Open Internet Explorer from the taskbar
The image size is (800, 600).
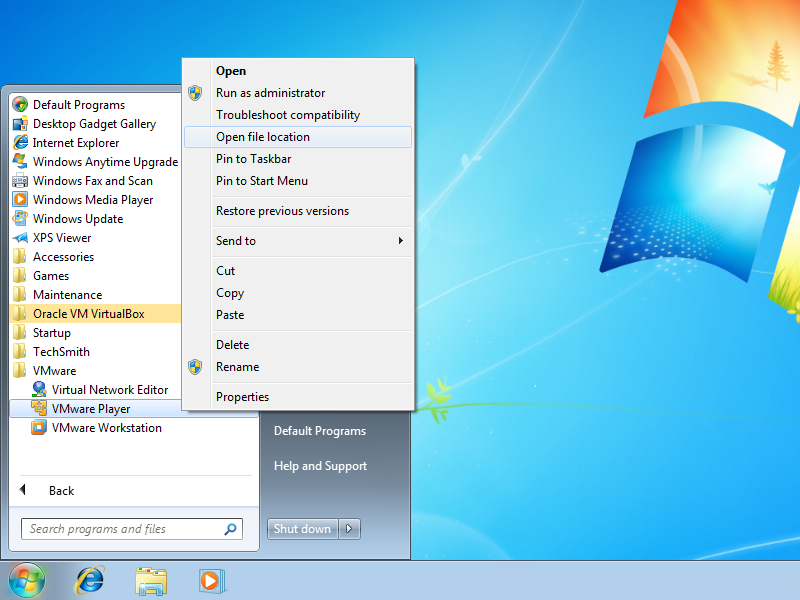[x=90, y=579]
